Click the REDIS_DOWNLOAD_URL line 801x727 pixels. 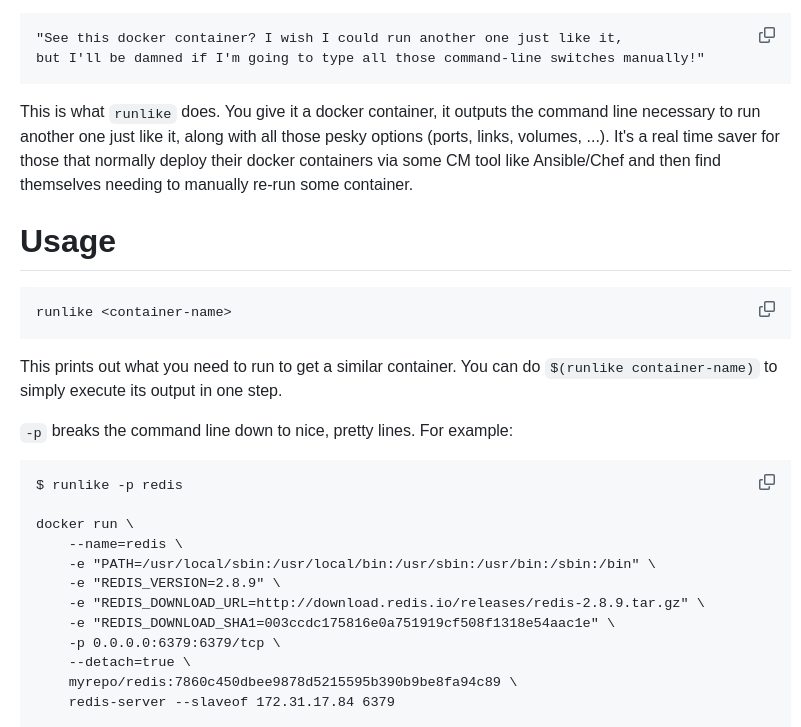coord(386,603)
